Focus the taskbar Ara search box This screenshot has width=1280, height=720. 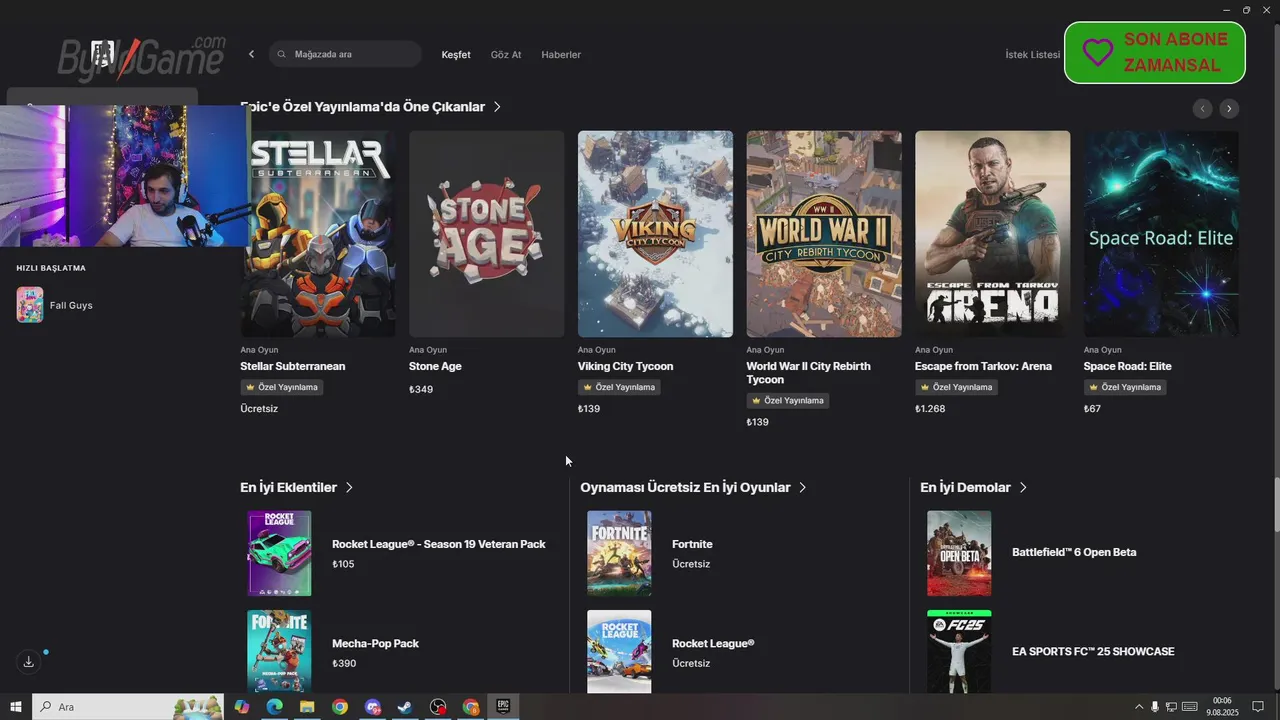point(128,707)
